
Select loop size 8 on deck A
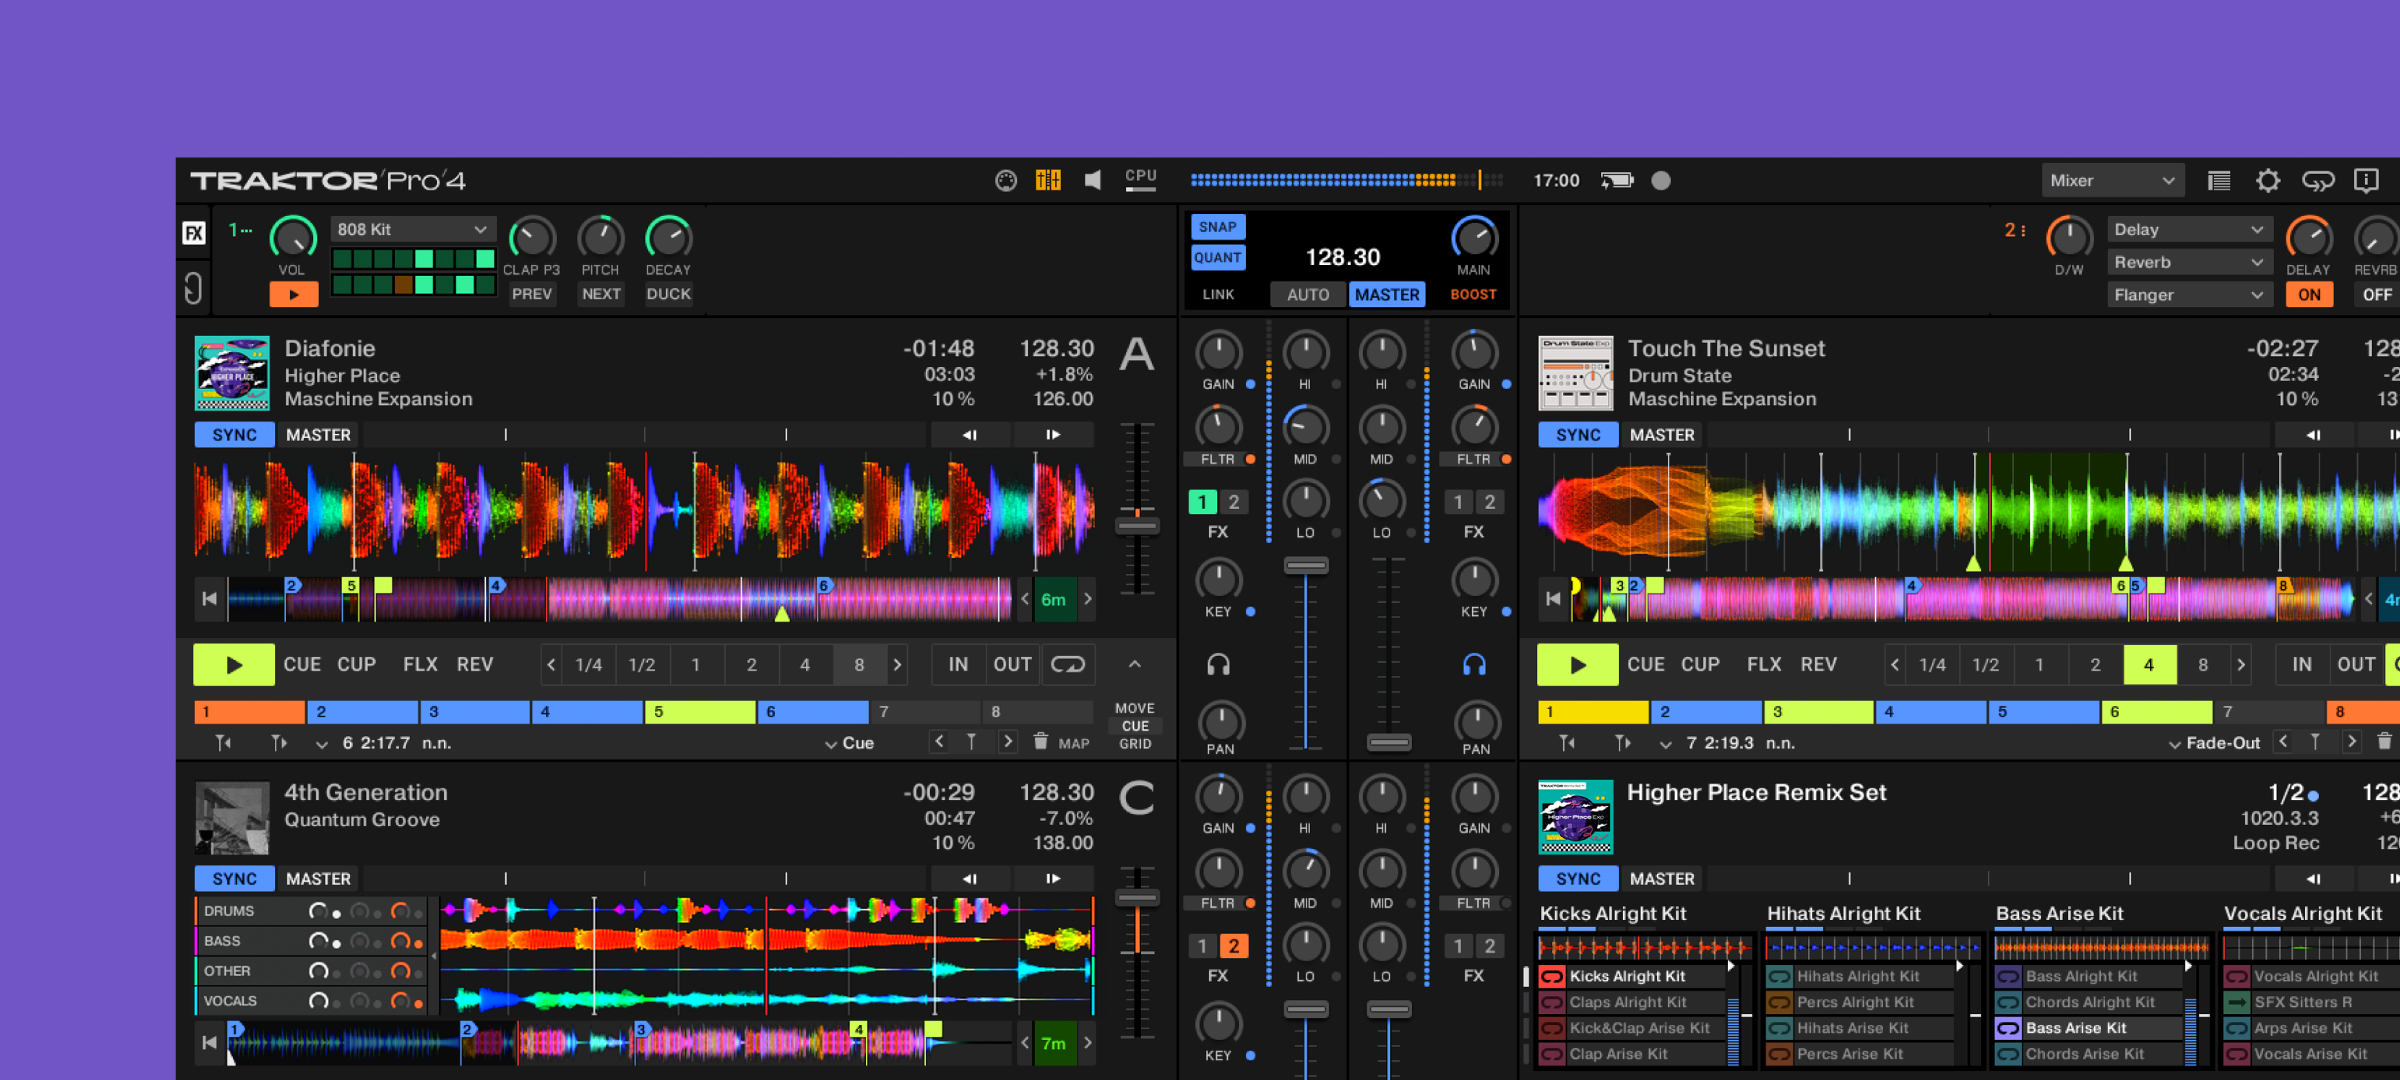[x=859, y=665]
